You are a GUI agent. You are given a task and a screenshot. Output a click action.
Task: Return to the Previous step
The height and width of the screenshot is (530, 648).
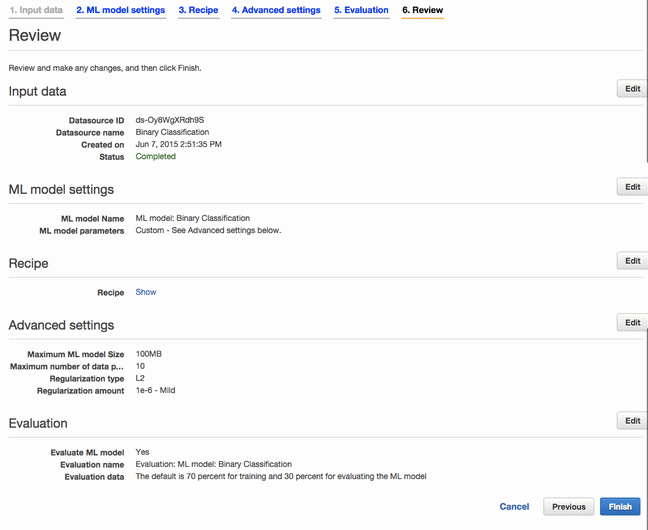tap(569, 506)
